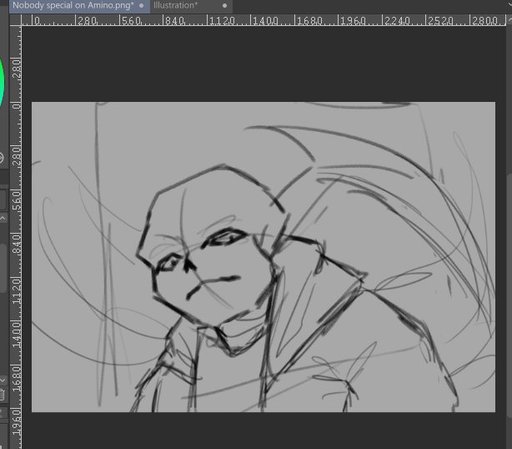Image resolution: width=512 pixels, height=449 pixels.
Task: Click the 840 mark on the vertical ruler
Action: pos(16,243)
